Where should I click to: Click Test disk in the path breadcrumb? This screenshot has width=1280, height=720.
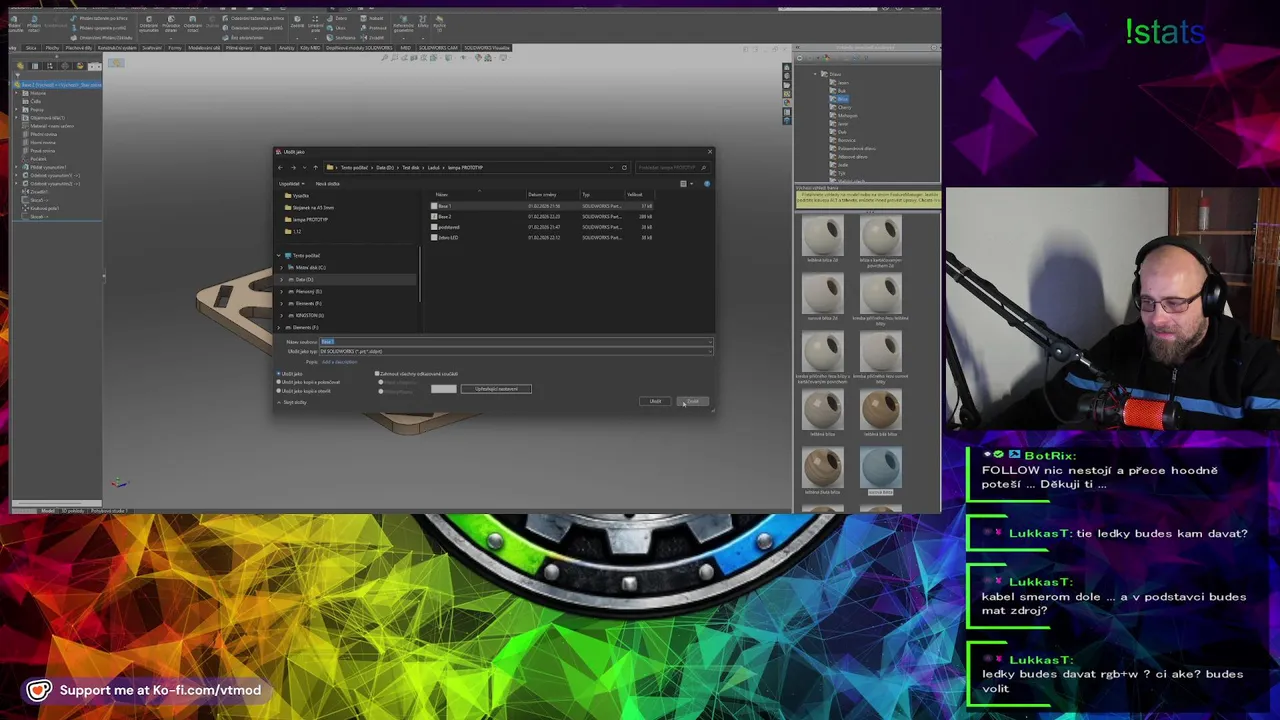coord(410,167)
